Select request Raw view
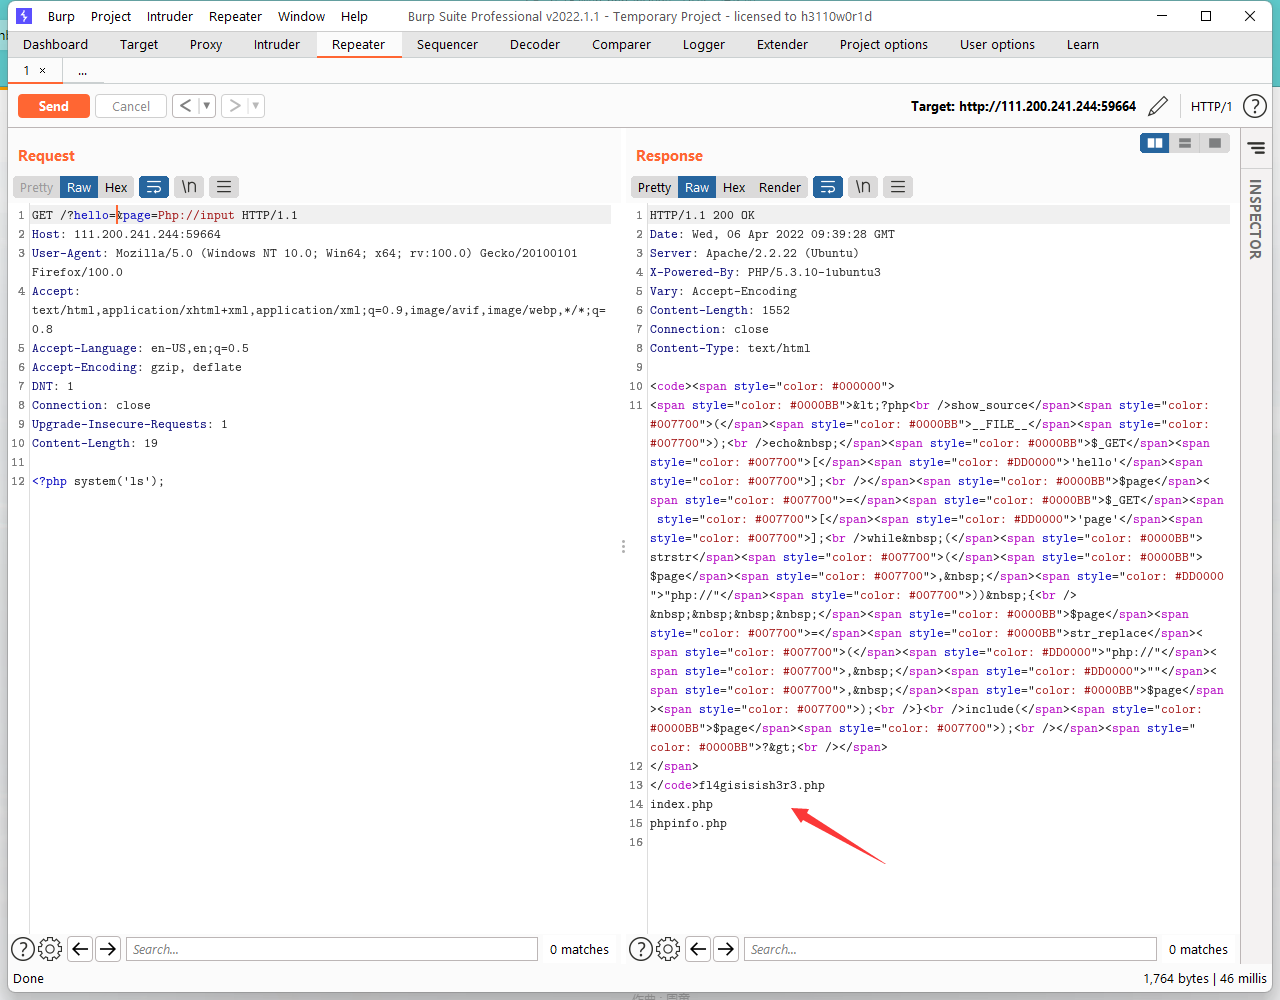 pos(79,187)
